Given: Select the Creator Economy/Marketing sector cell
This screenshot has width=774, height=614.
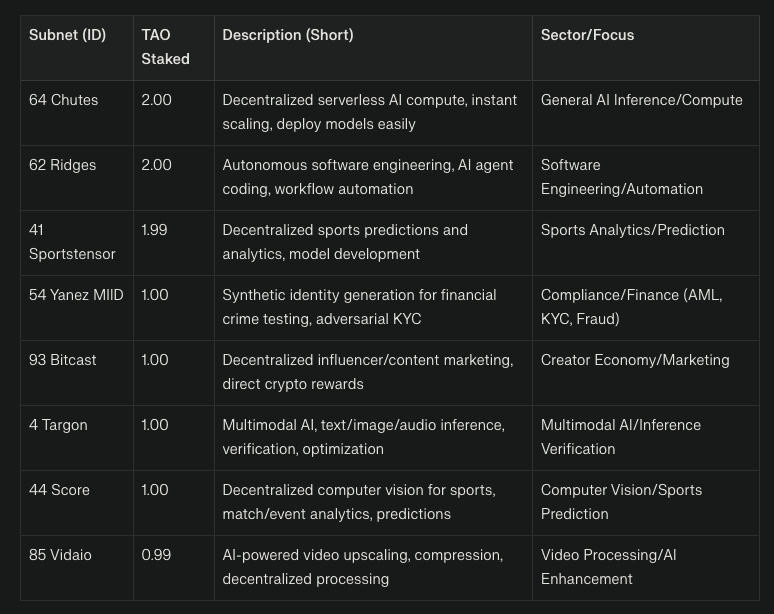Looking at the screenshot, I should point(635,360).
